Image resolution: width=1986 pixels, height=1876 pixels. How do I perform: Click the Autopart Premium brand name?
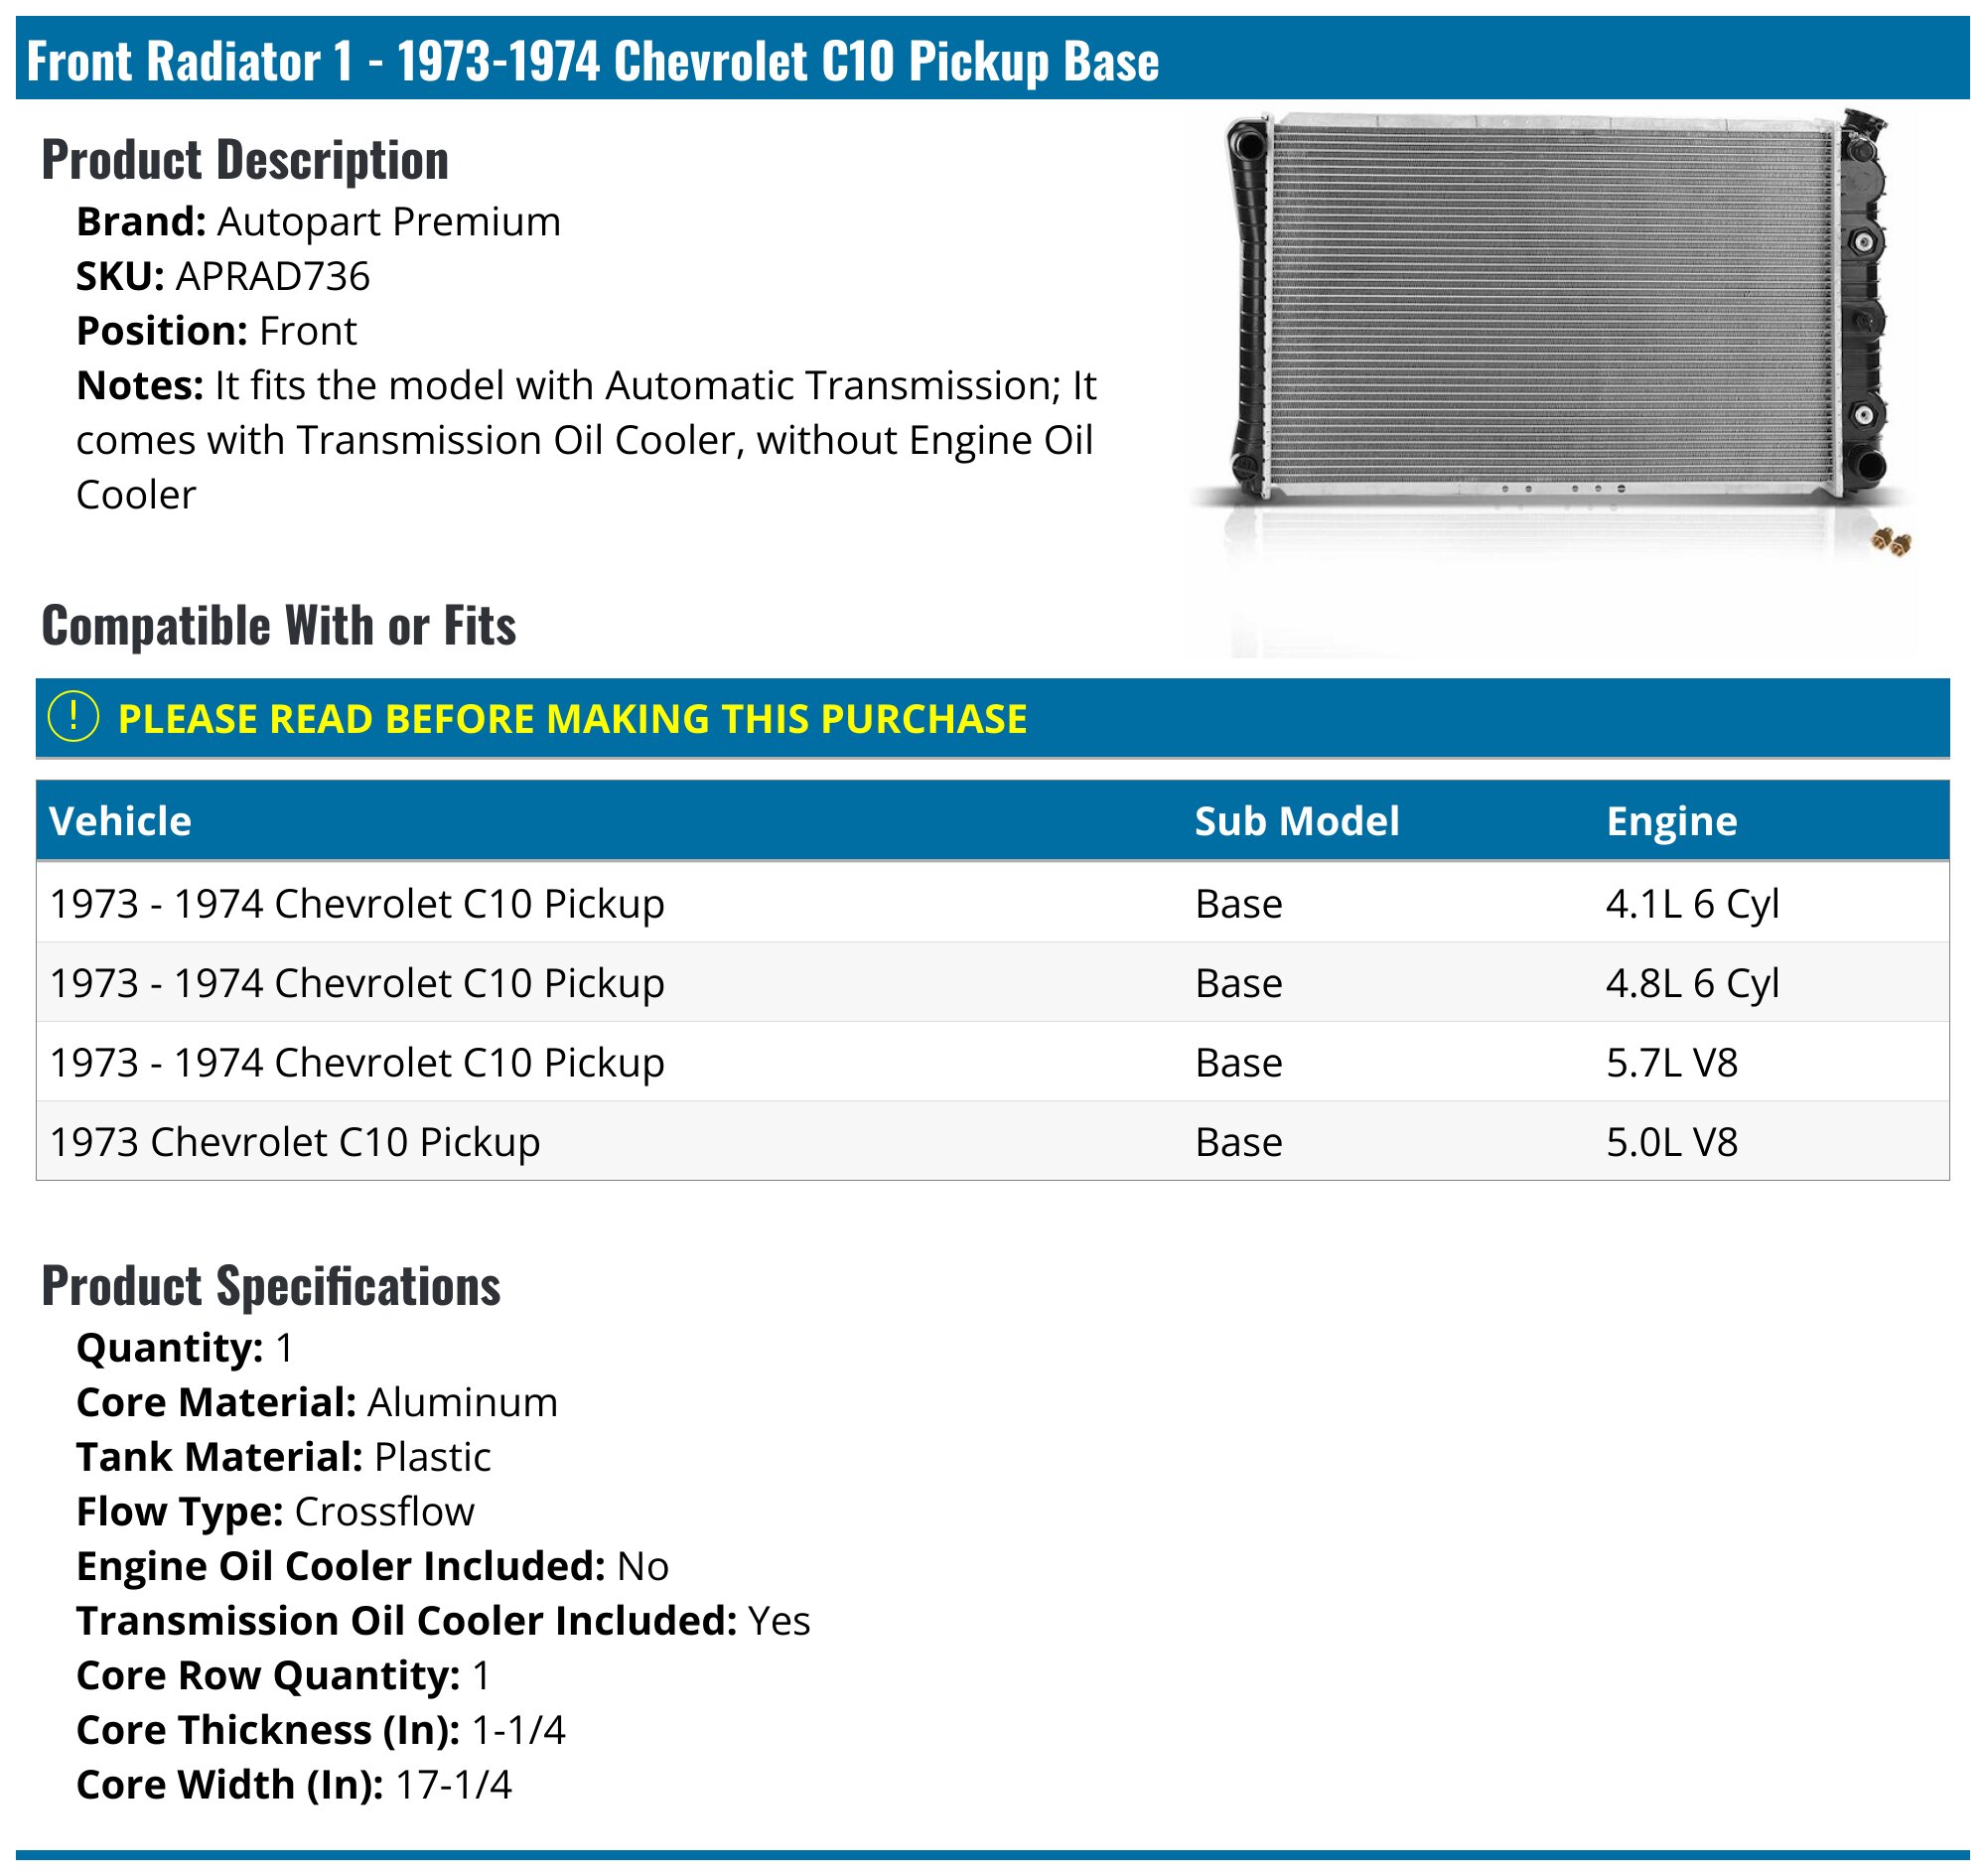coord(389,222)
